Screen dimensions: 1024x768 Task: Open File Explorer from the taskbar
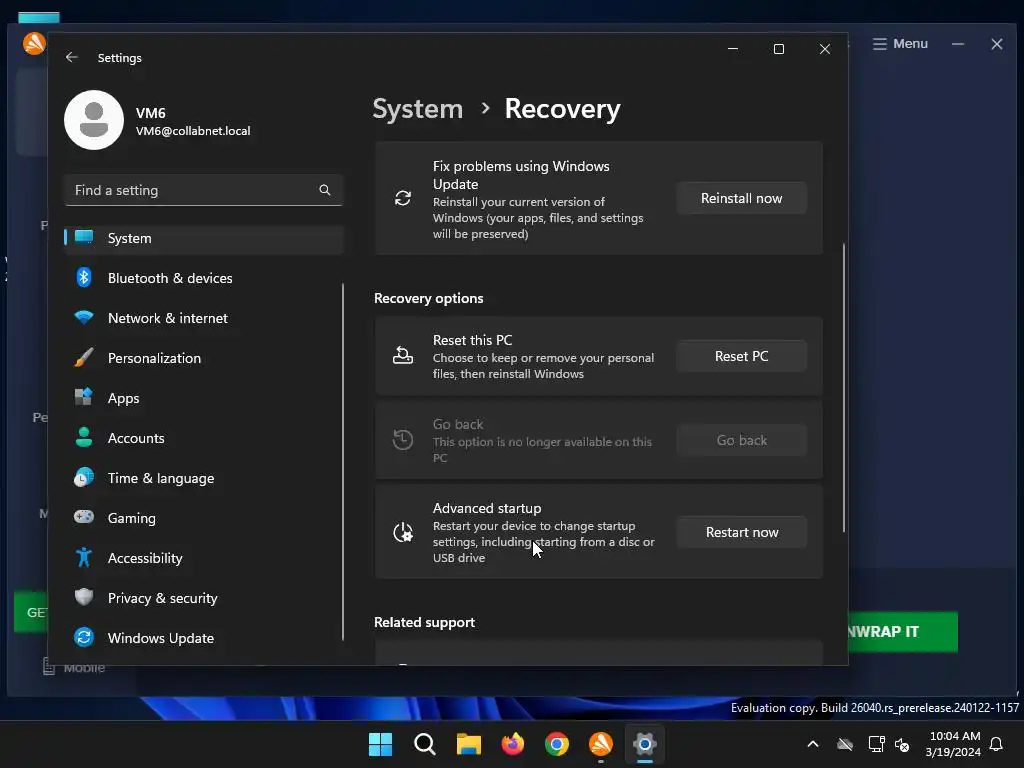[x=468, y=744]
